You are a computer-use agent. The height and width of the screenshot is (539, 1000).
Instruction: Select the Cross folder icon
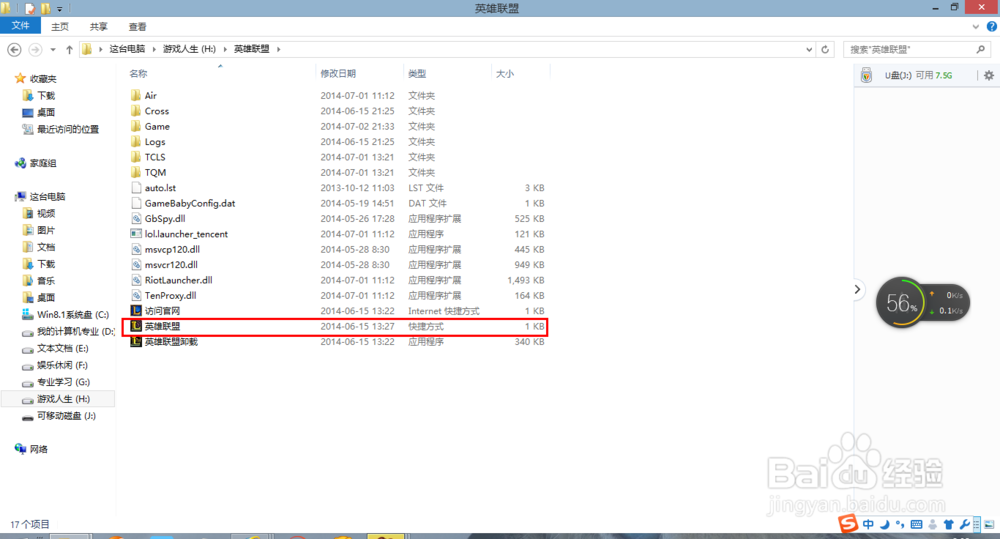click(136, 110)
